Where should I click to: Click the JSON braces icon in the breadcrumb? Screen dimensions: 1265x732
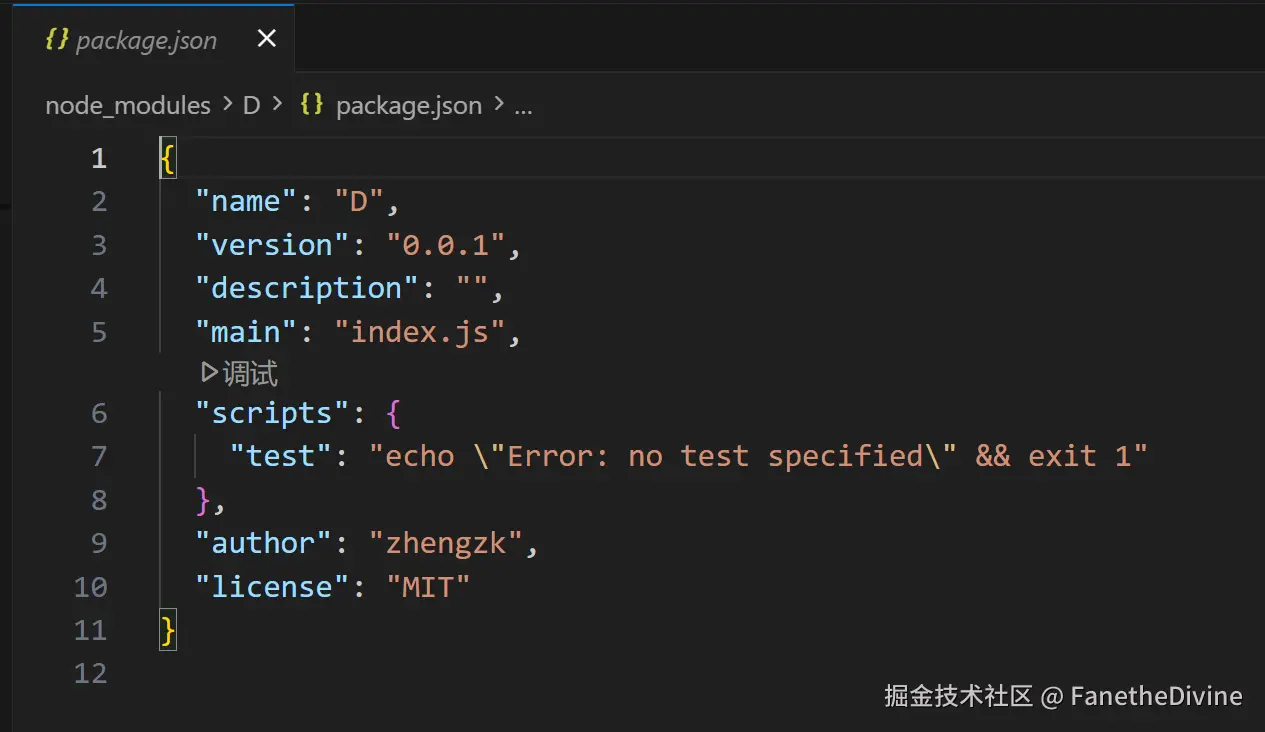pyautogui.click(x=312, y=105)
